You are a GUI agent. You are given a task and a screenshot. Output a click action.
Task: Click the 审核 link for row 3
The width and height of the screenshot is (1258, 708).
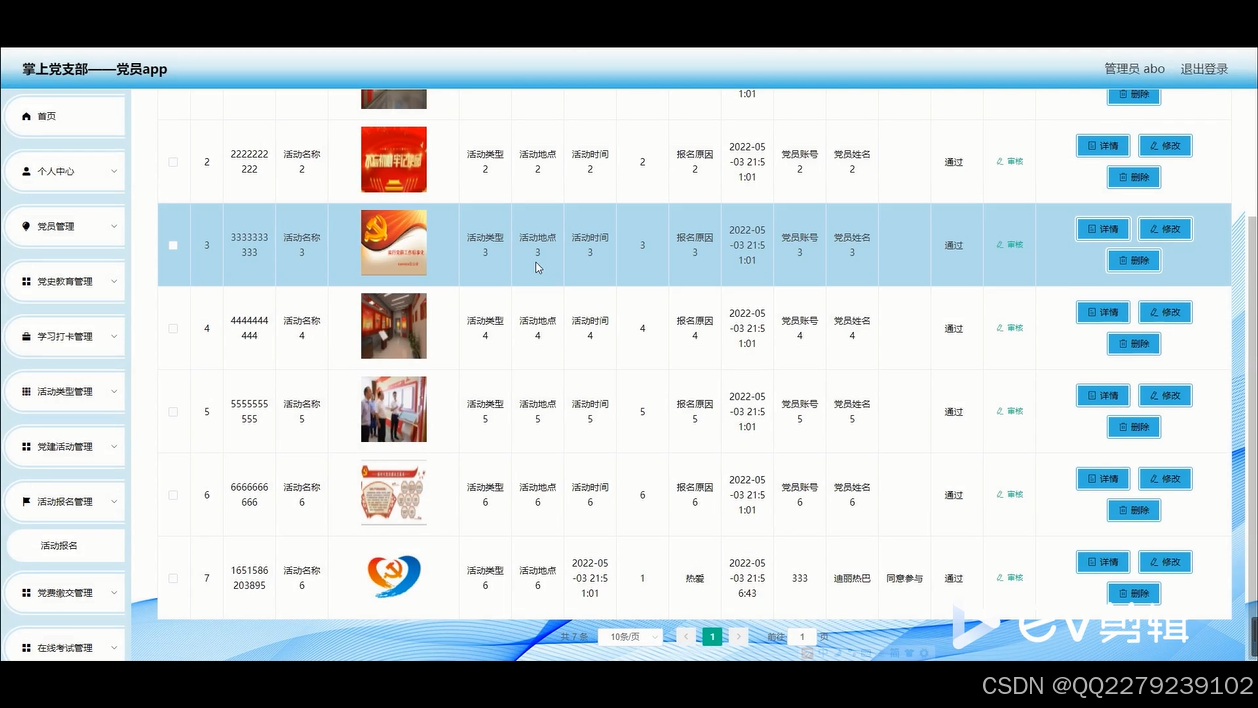(x=1009, y=244)
